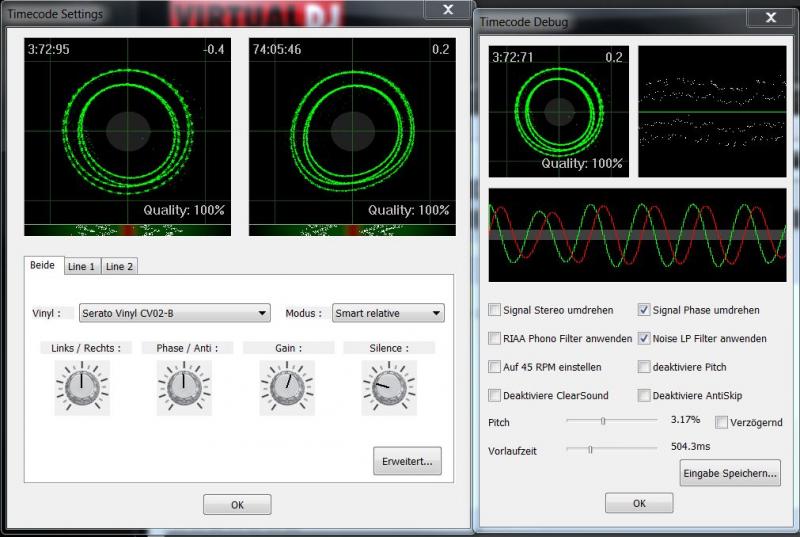Enable Signal Stereo umdrehen checkbox
This screenshot has height=537, width=800.
click(x=494, y=310)
